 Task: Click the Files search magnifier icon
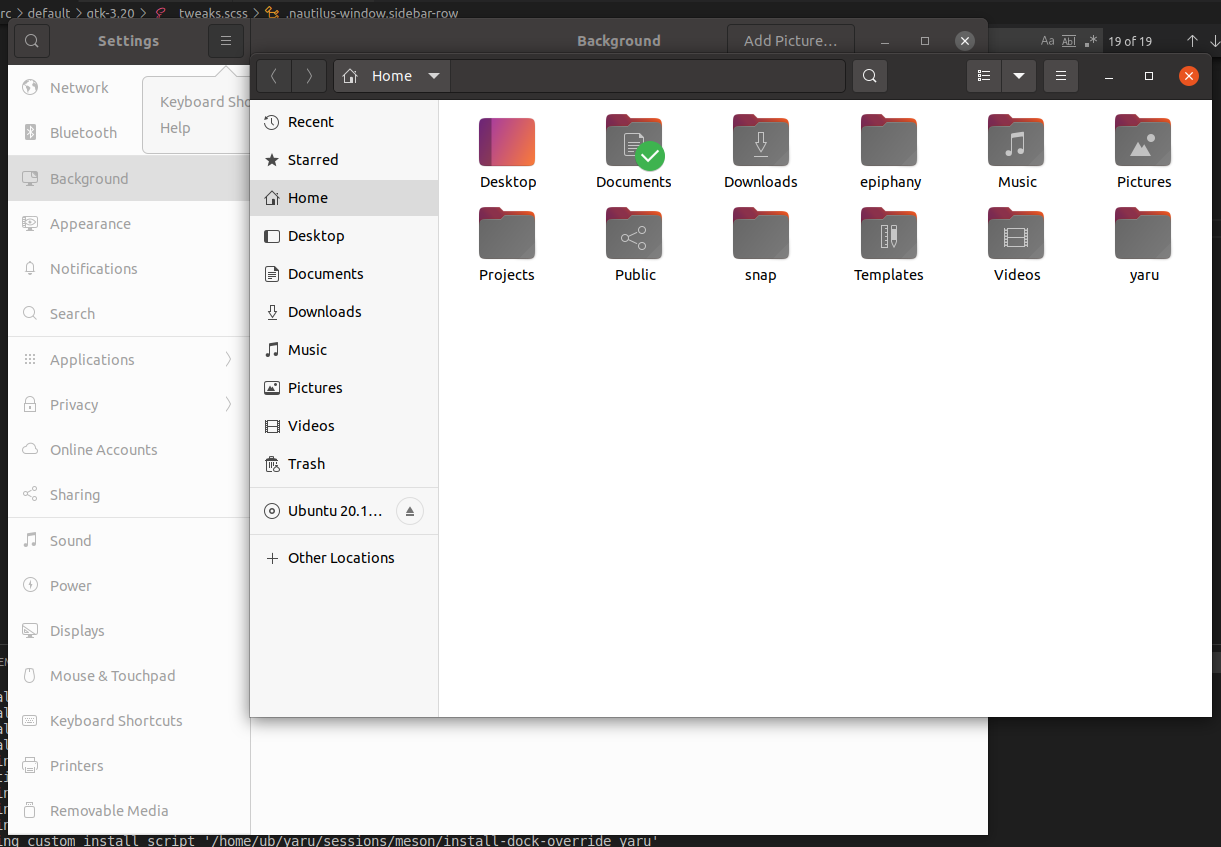click(870, 76)
